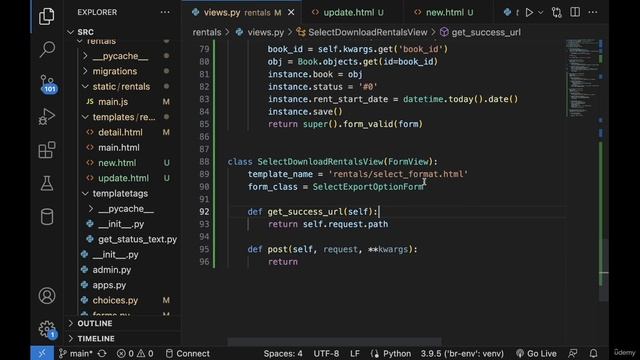Screen dimensions: 640x360
Task: Click the synchronize changes icon
Action: click(x=102, y=353)
